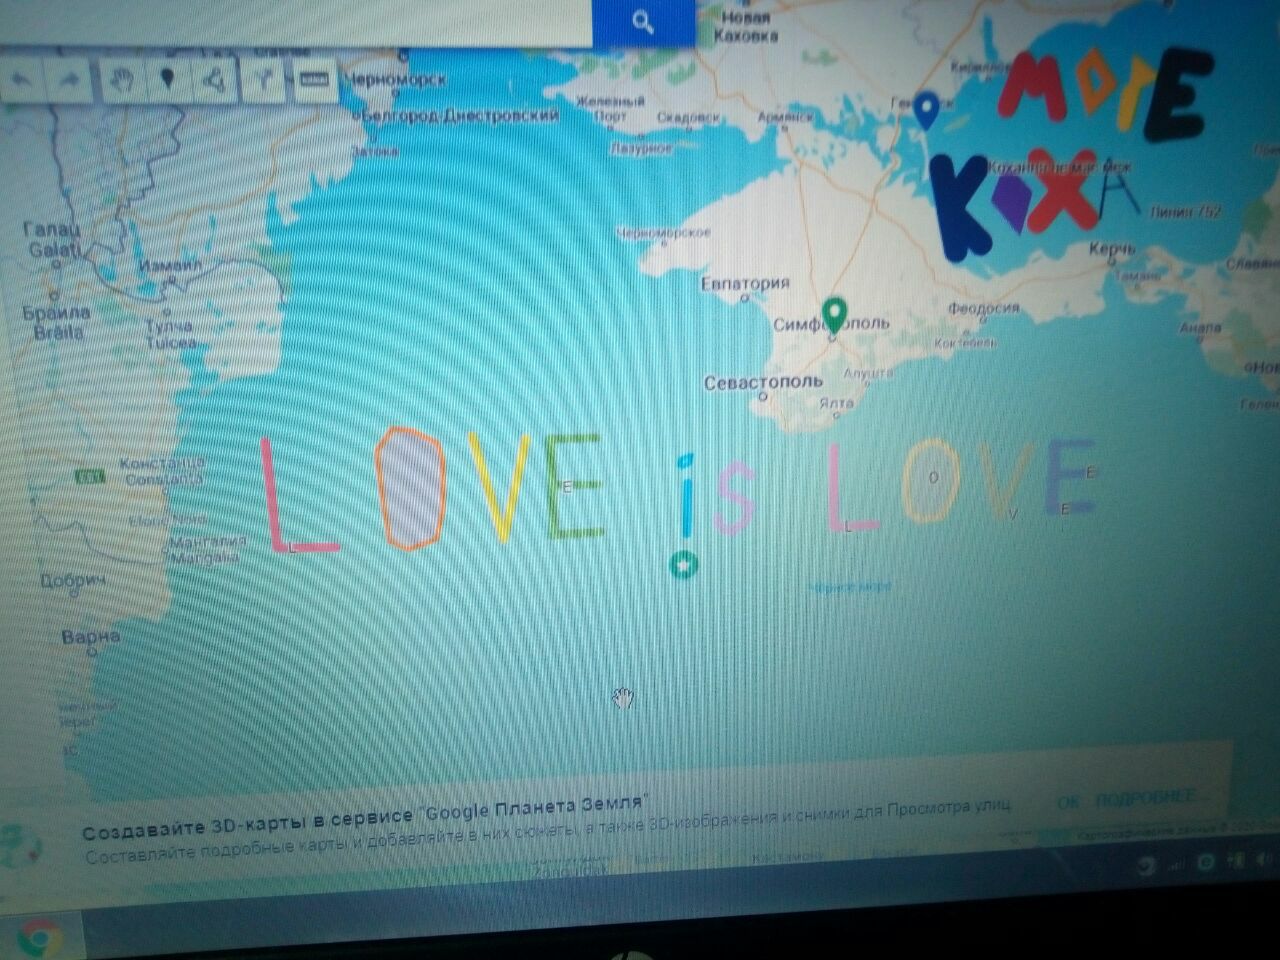1280x960 pixels.
Task: Click the Скадовск town label
Action: (x=688, y=118)
